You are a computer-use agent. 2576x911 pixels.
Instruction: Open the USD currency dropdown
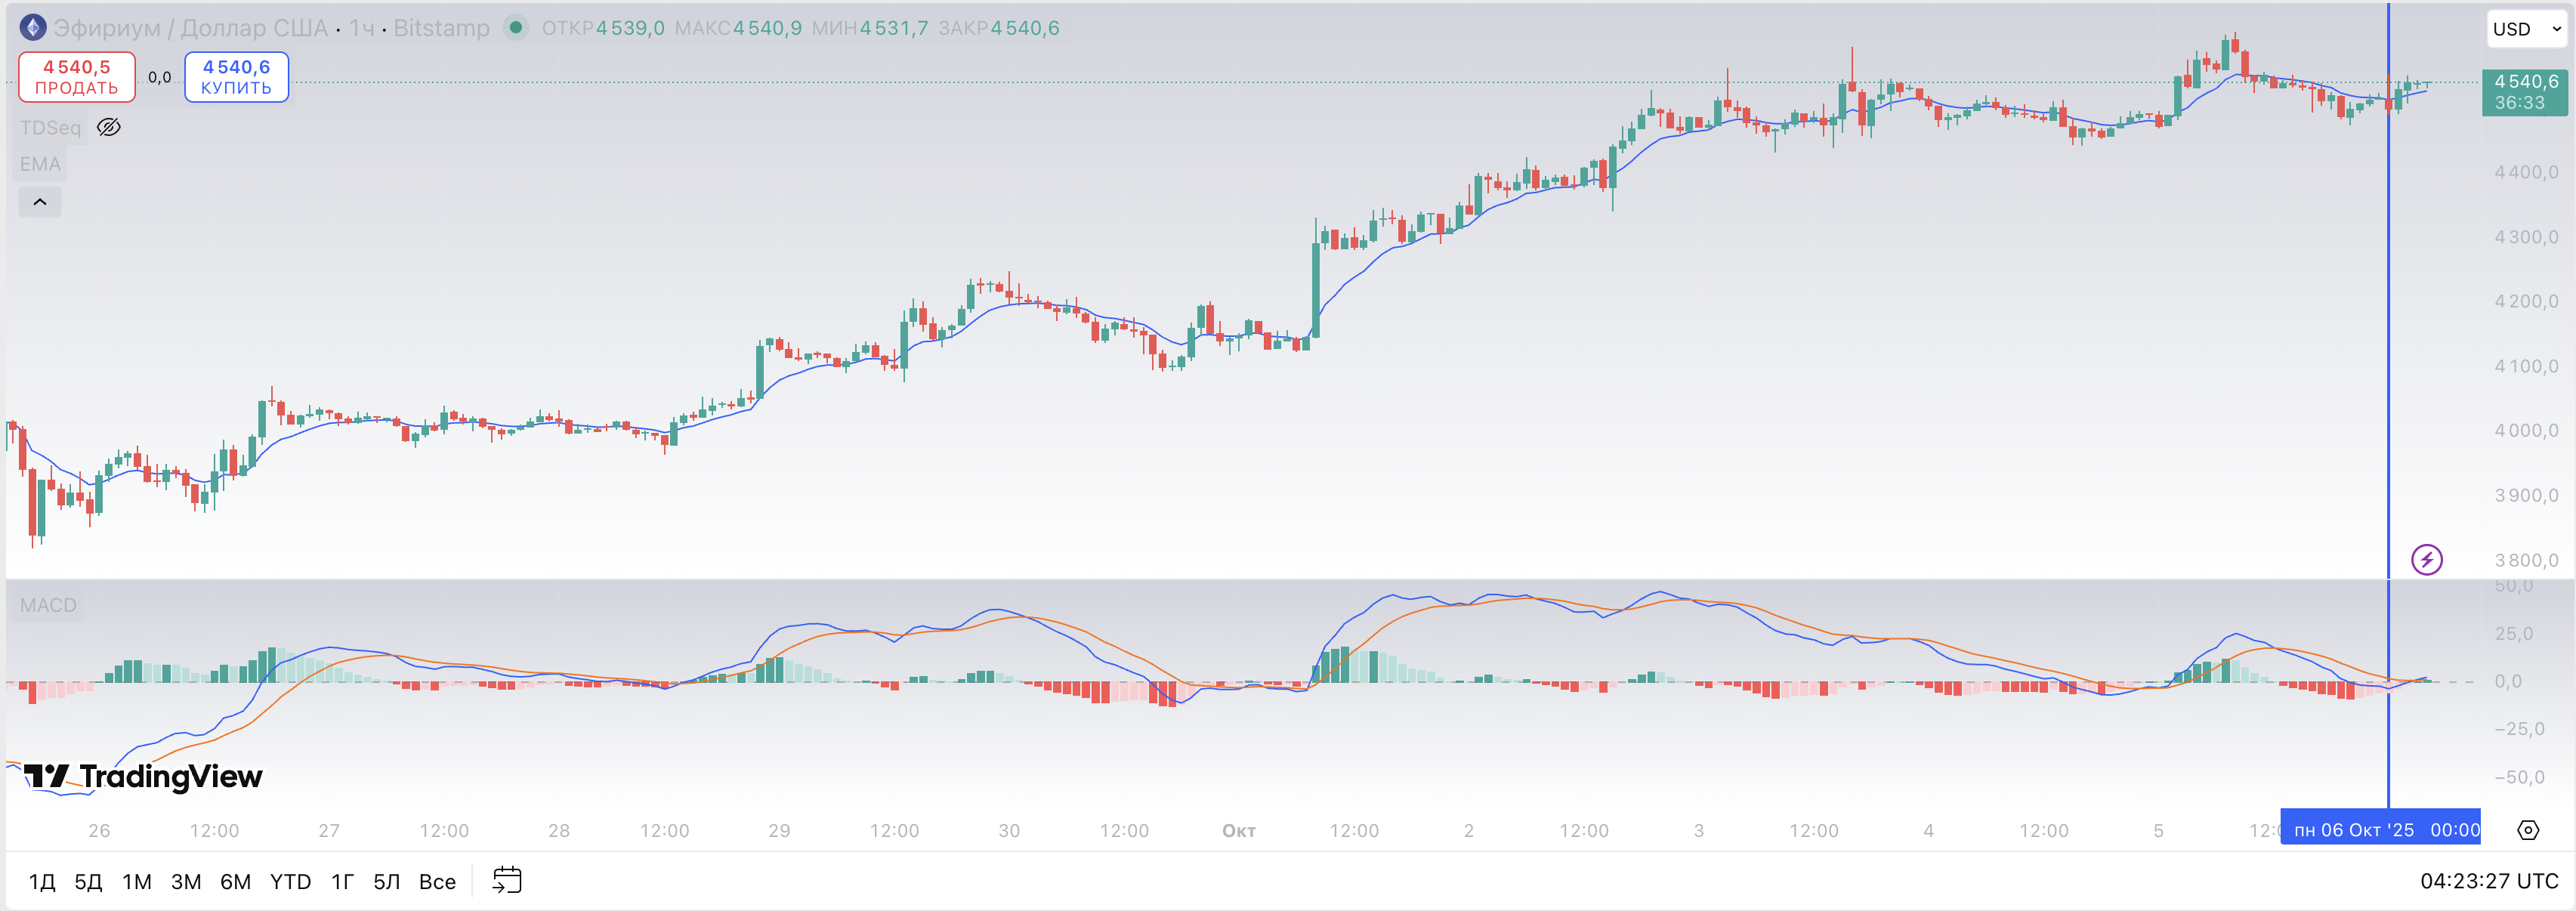2525,29
